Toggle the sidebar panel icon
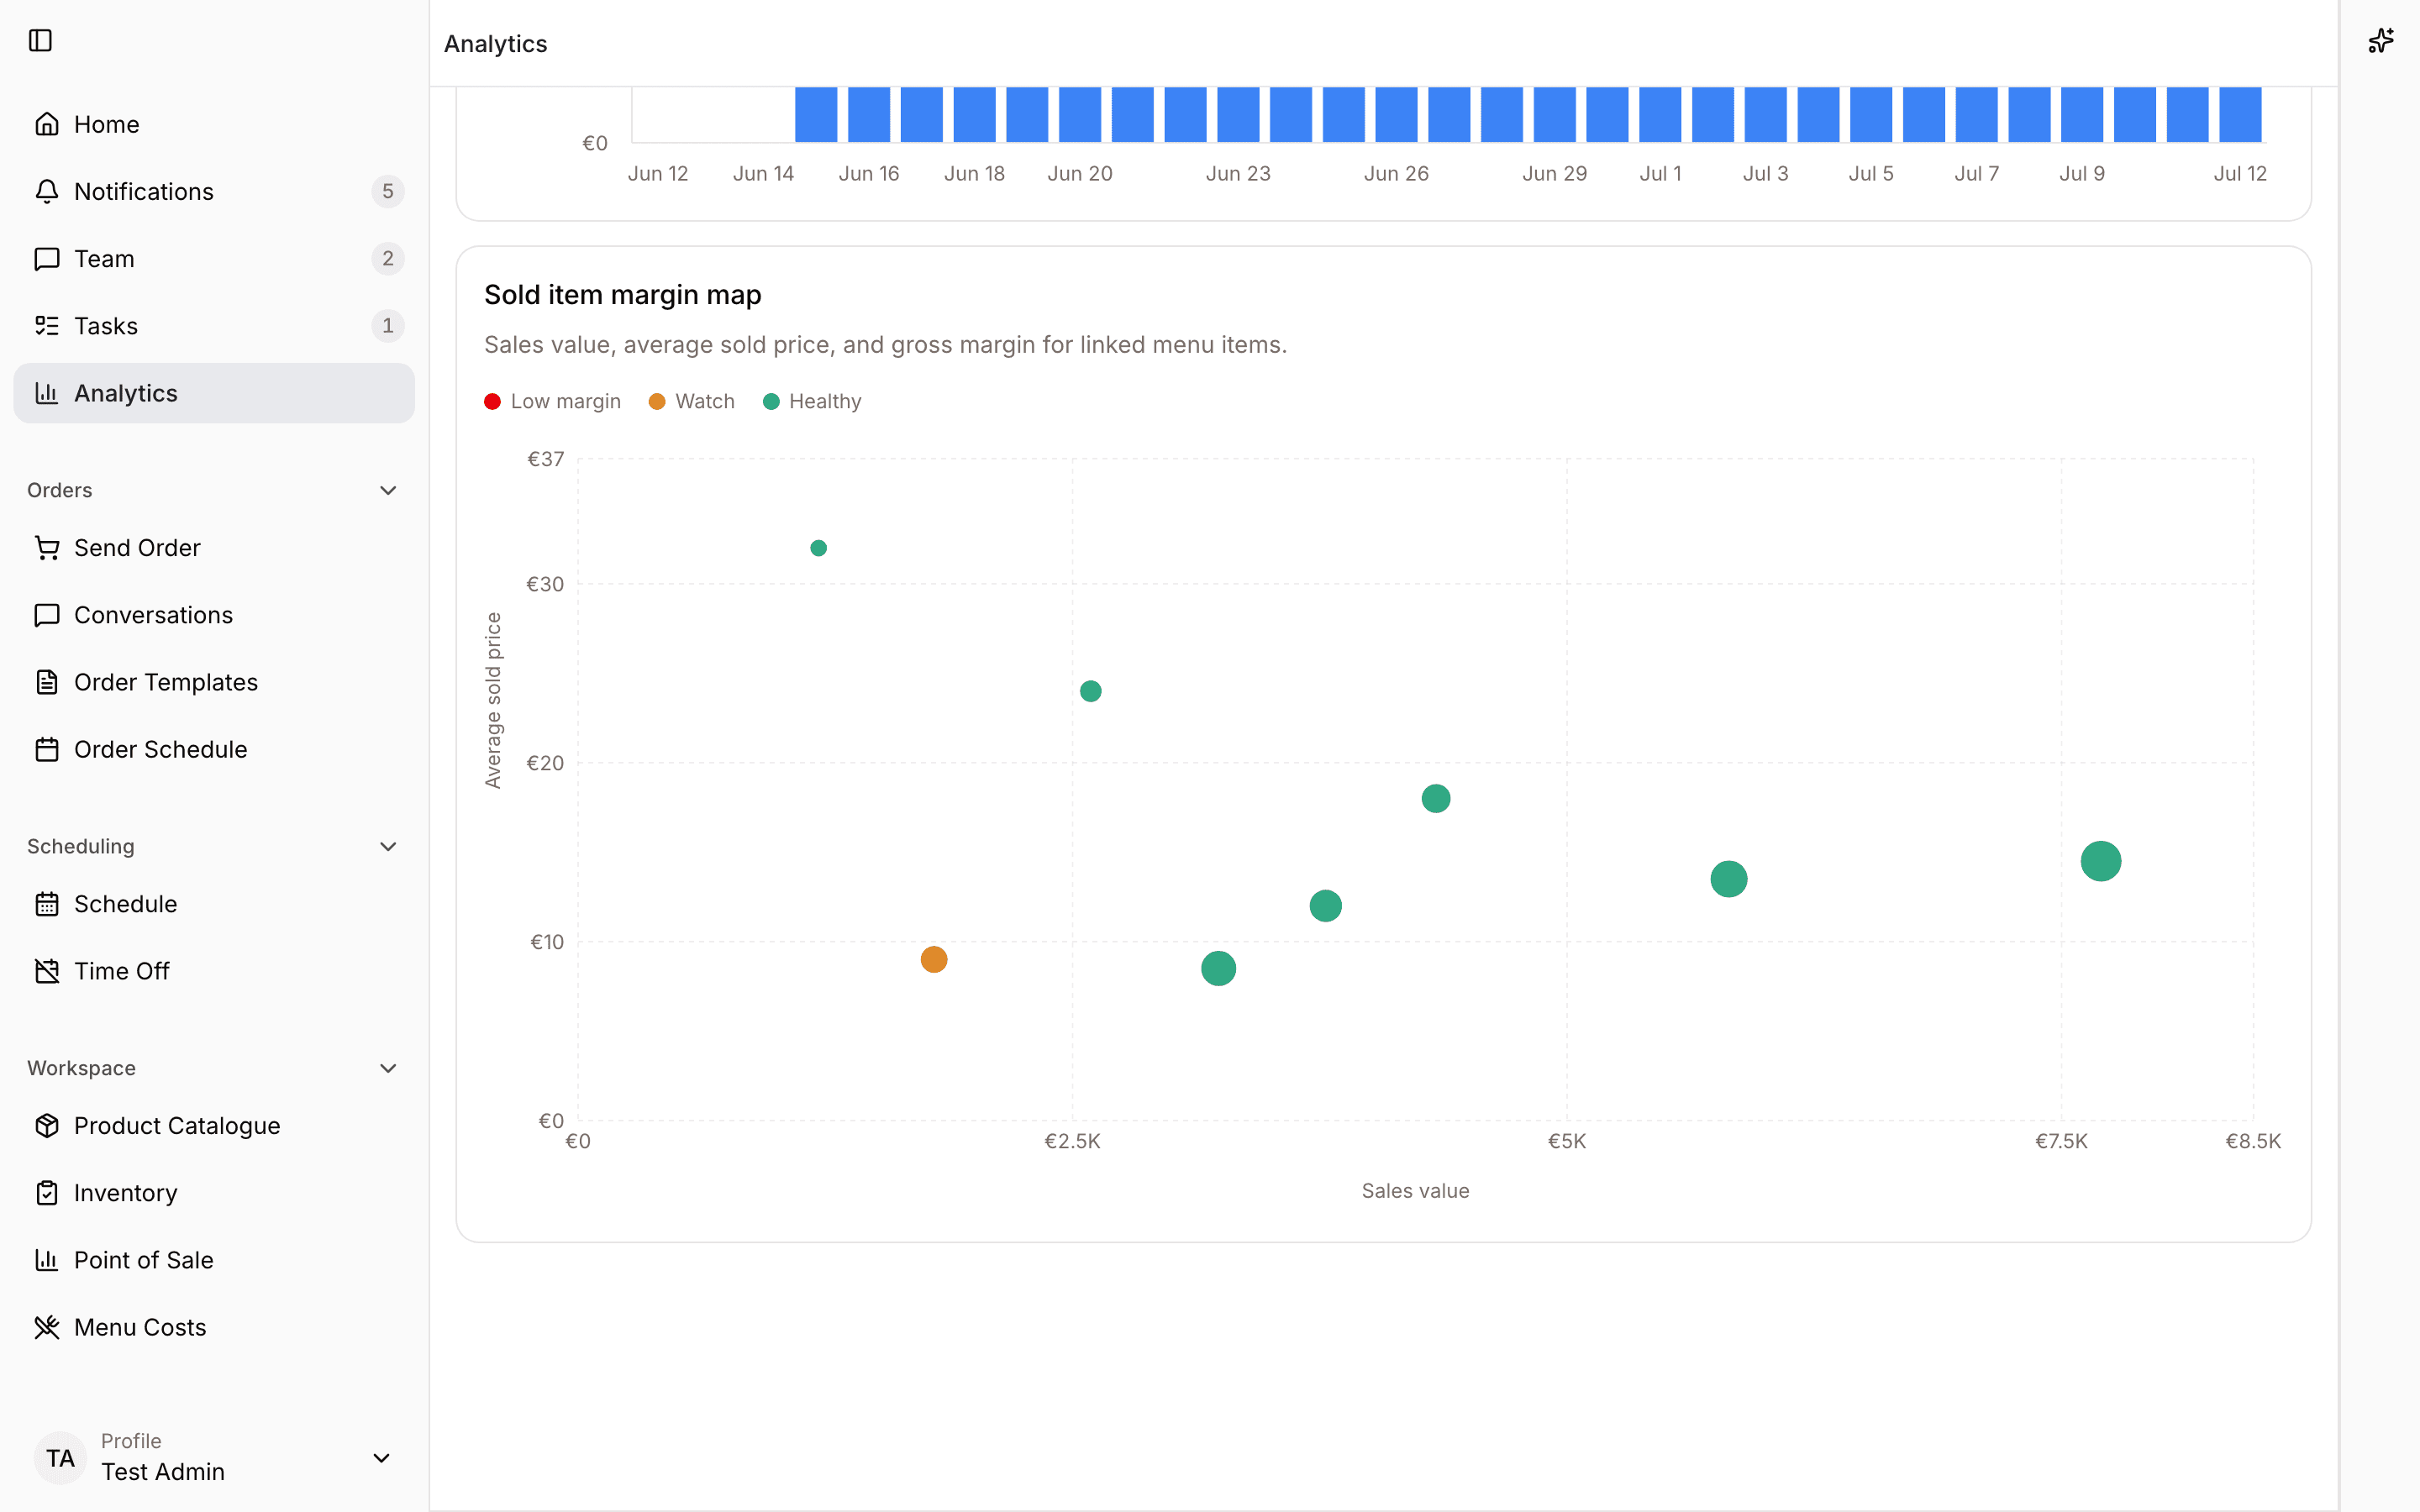Viewport: 2420px width, 1512px height. (40, 40)
